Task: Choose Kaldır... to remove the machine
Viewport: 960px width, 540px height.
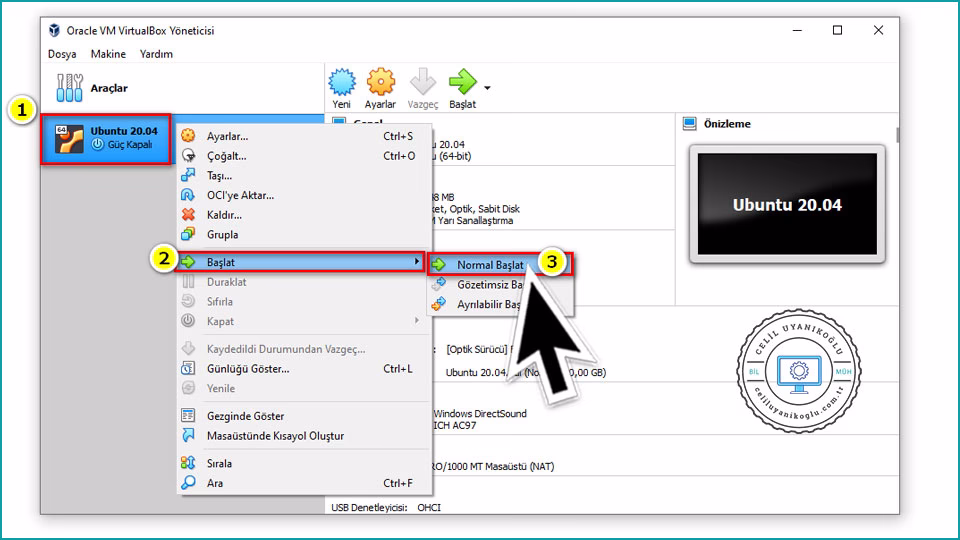Action: pyautogui.click(x=304, y=214)
